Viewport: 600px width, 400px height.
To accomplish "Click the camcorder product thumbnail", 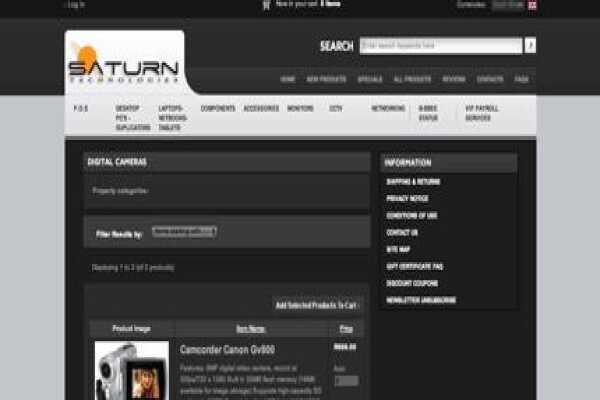I will coord(132,370).
